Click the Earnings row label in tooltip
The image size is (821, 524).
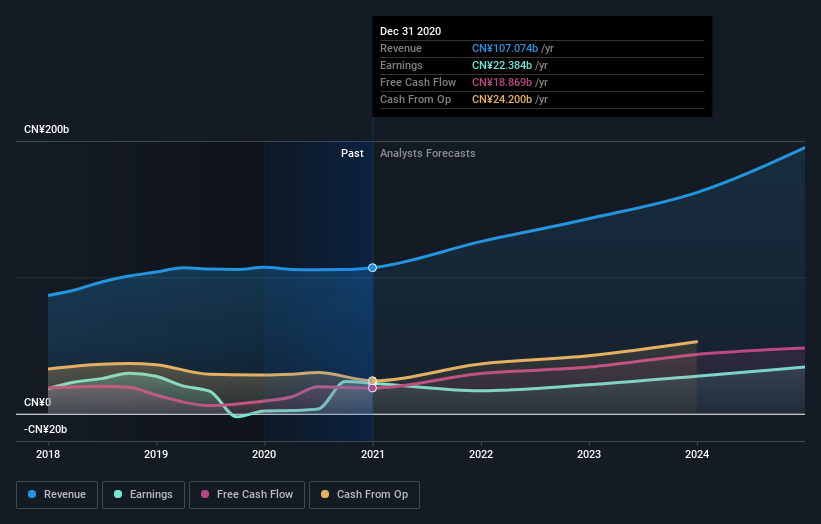coord(401,65)
